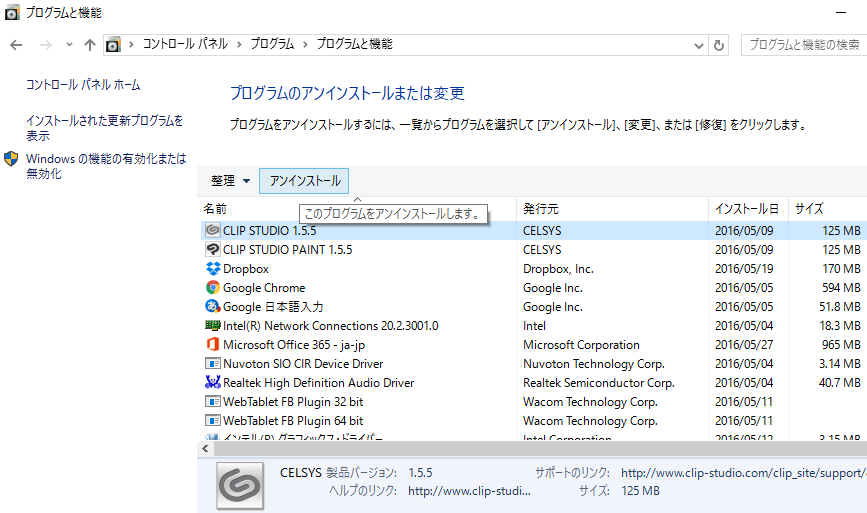This screenshot has height=513, width=867.
Task: Sort by the 発行元 column header
Action: (540, 209)
